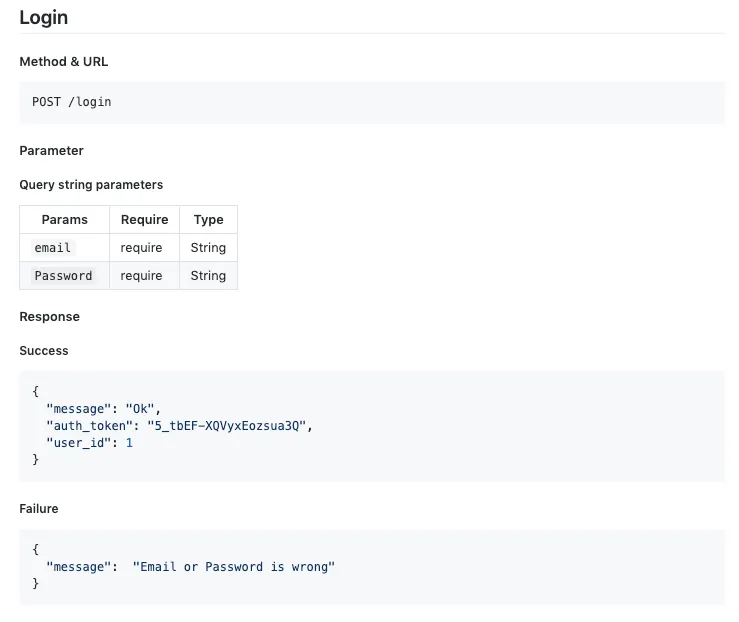Click the "message": "Ok" line
This screenshot has width=739, height=622.
click(x=103, y=409)
